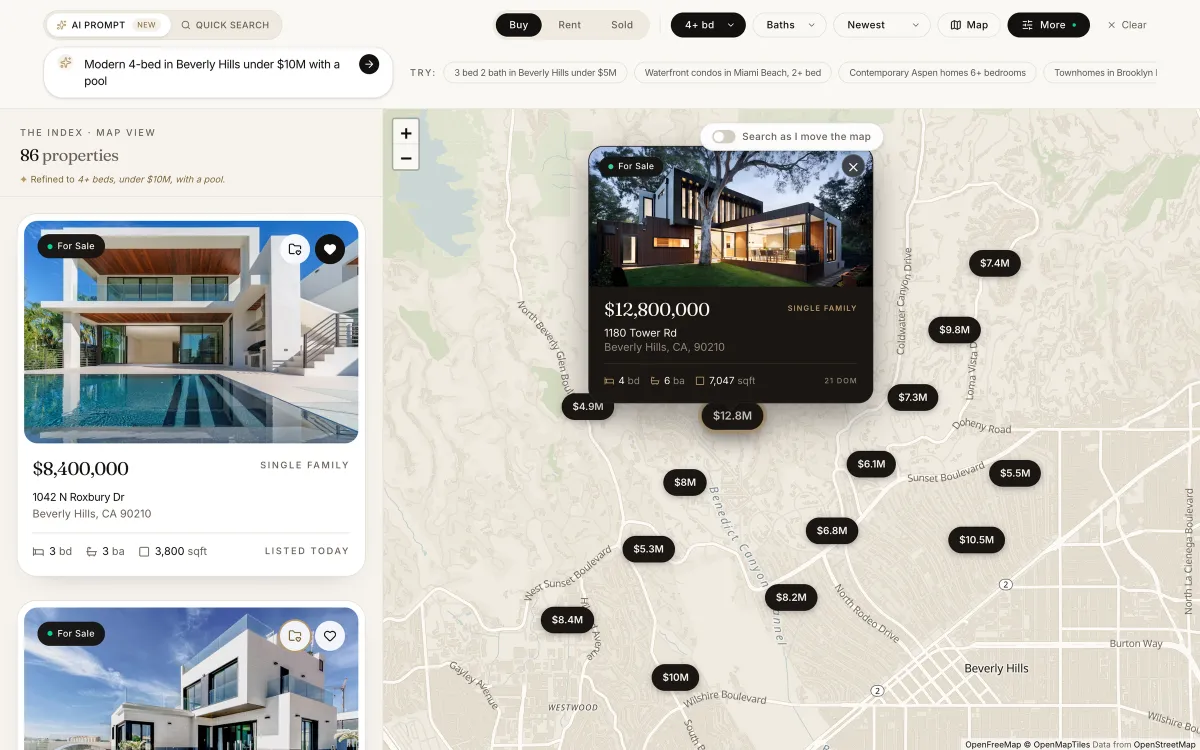Image resolution: width=1200 pixels, height=750 pixels.
Task: Click the 86 properties heading
Action: [69, 156]
